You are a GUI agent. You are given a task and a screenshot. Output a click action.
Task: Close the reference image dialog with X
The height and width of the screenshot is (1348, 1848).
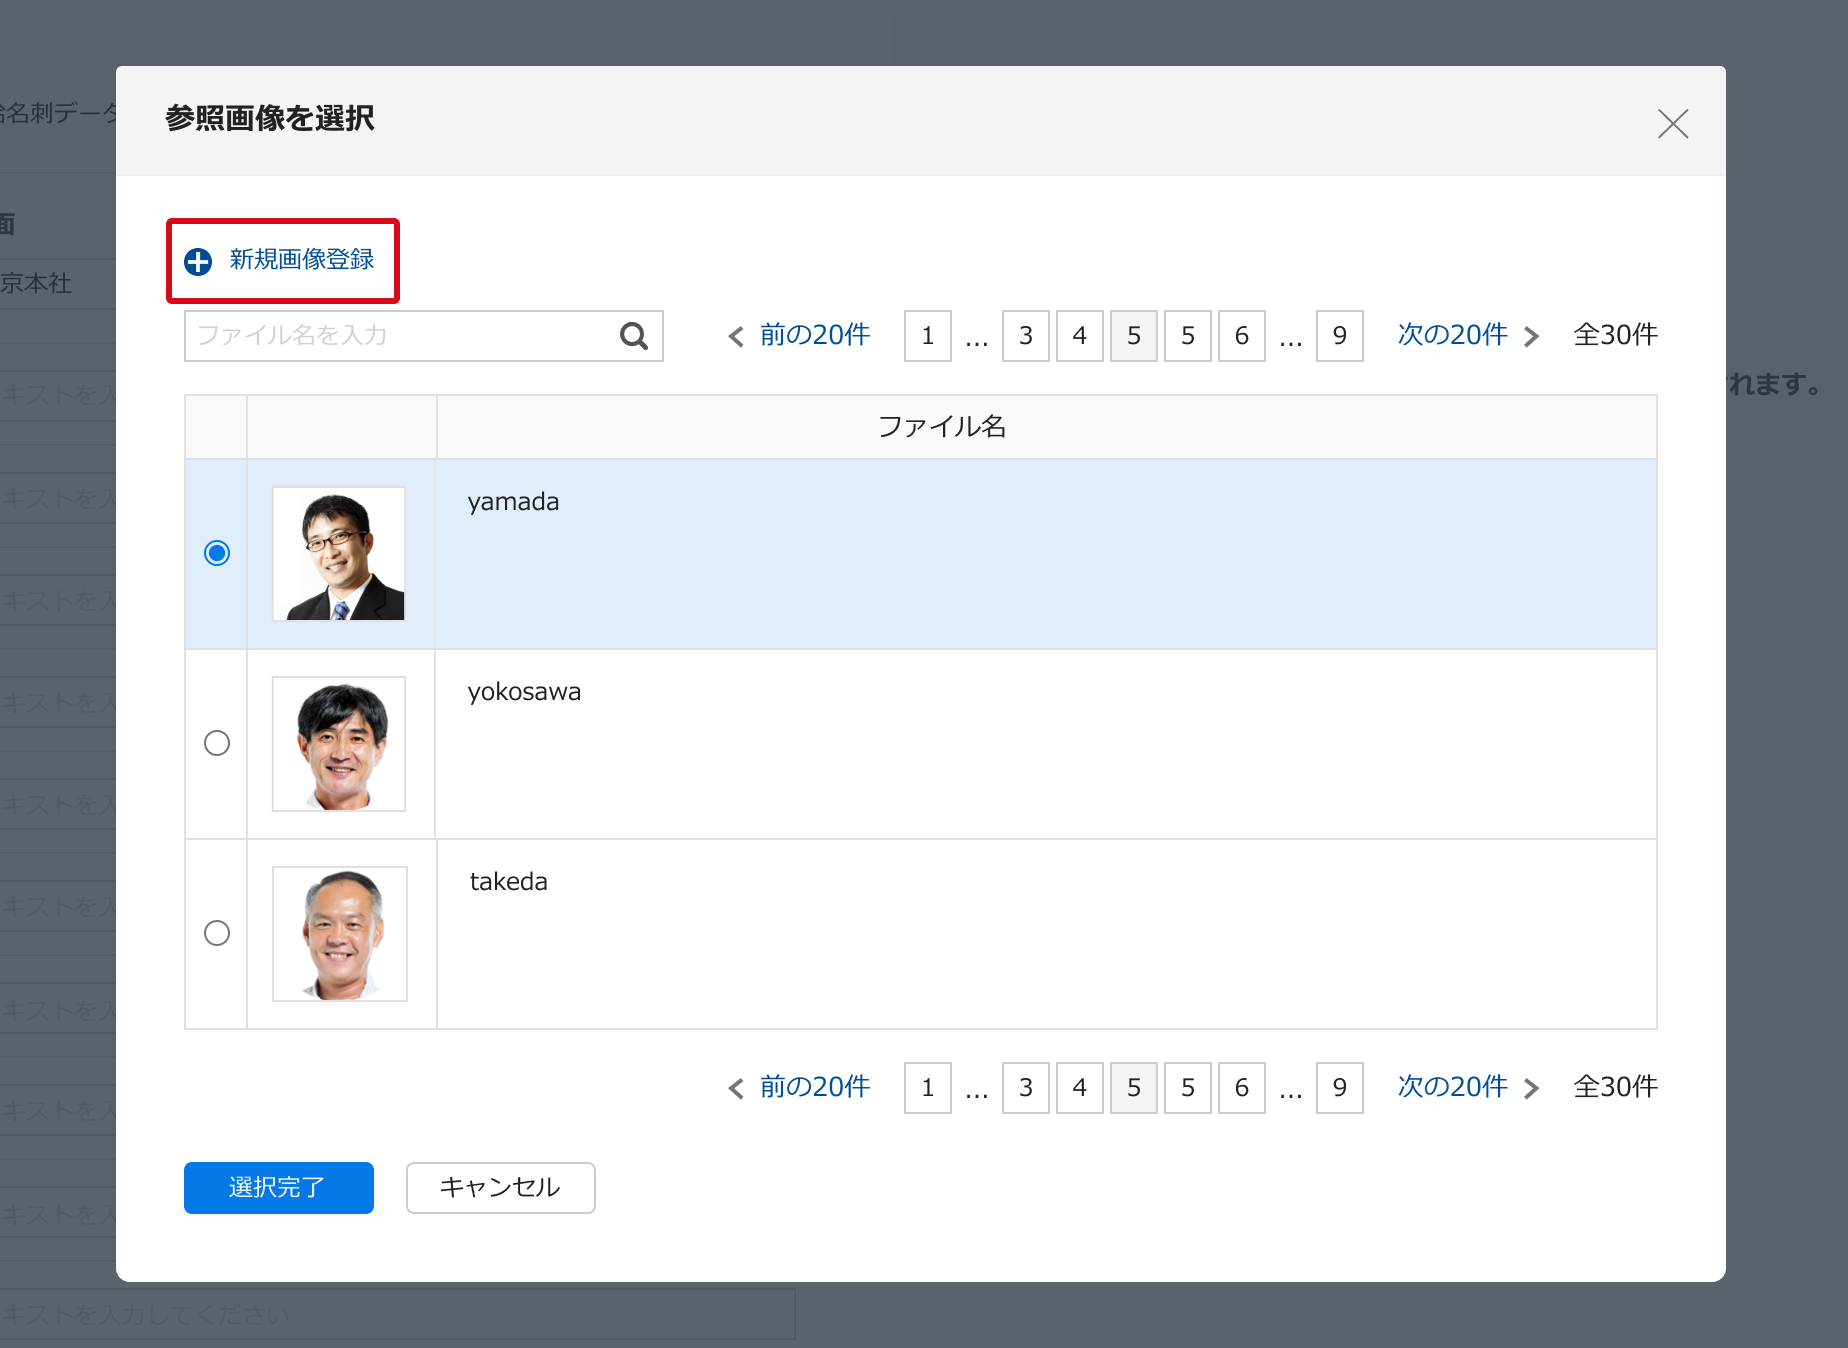1672,124
